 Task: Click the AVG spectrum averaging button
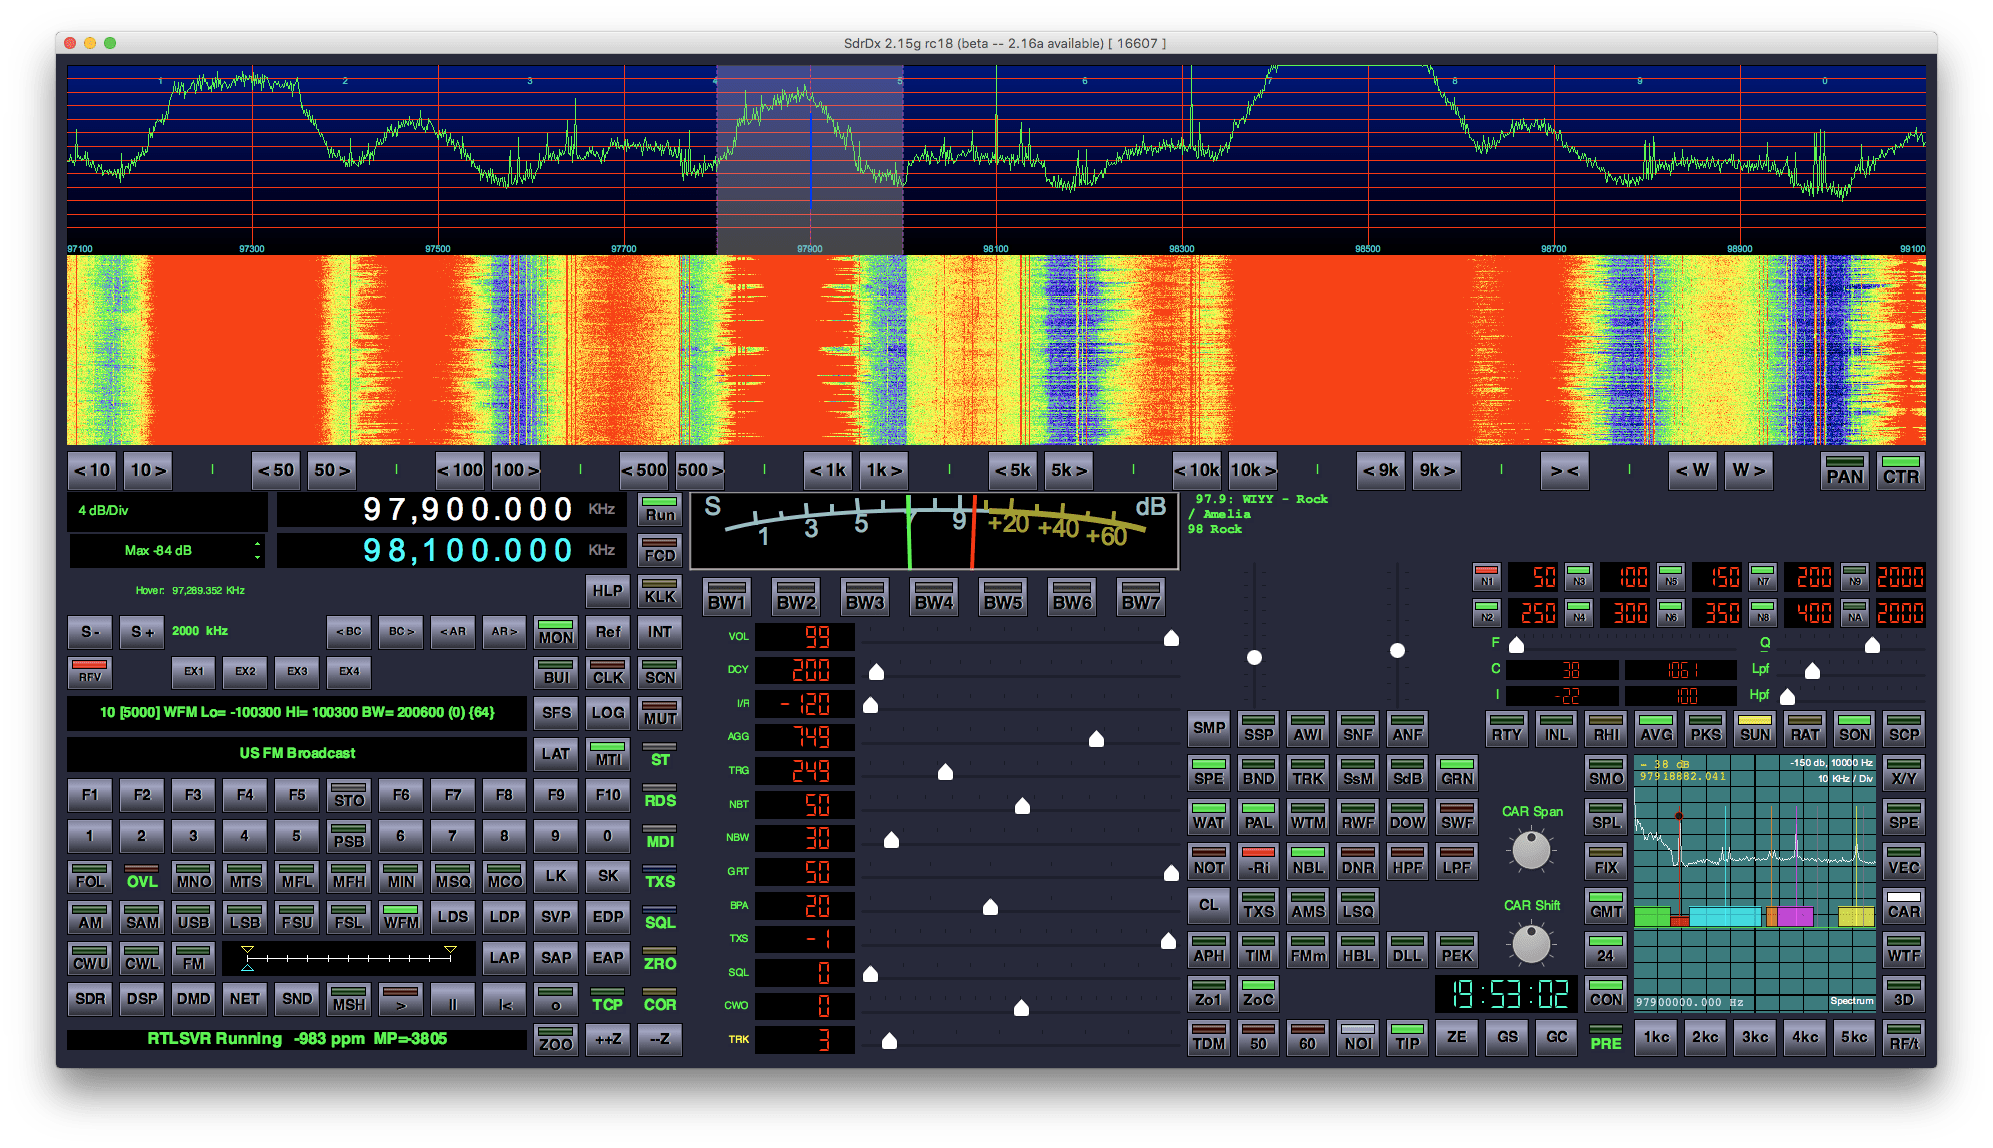tap(1656, 729)
